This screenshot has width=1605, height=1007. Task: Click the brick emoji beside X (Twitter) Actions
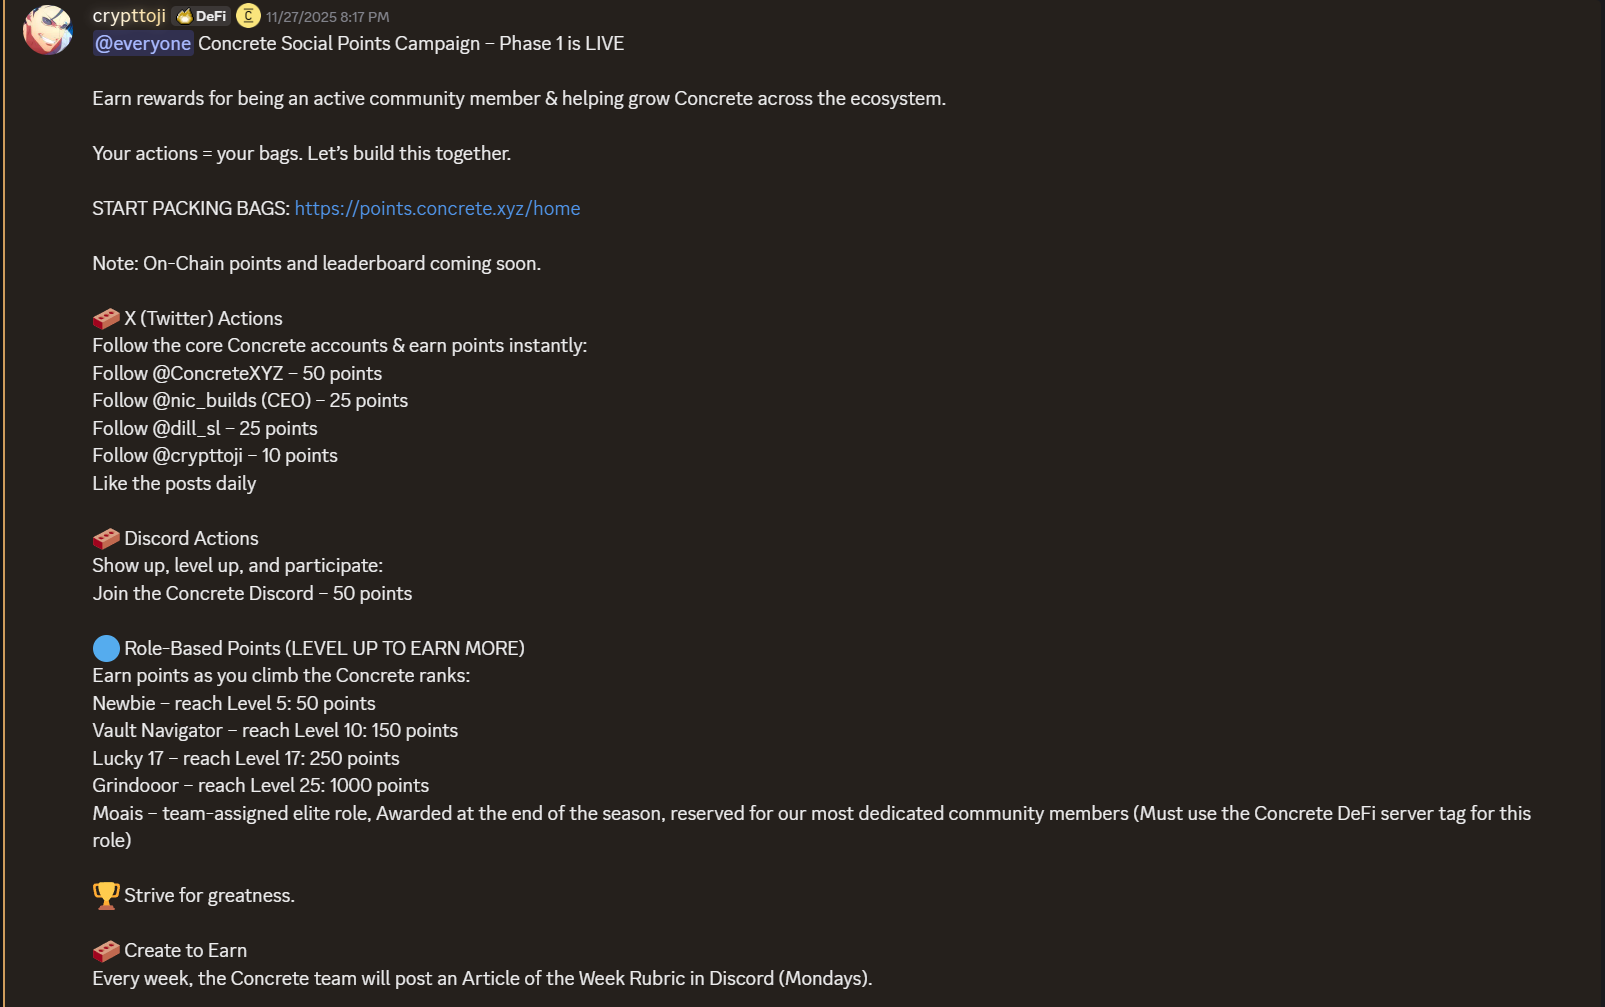click(104, 317)
